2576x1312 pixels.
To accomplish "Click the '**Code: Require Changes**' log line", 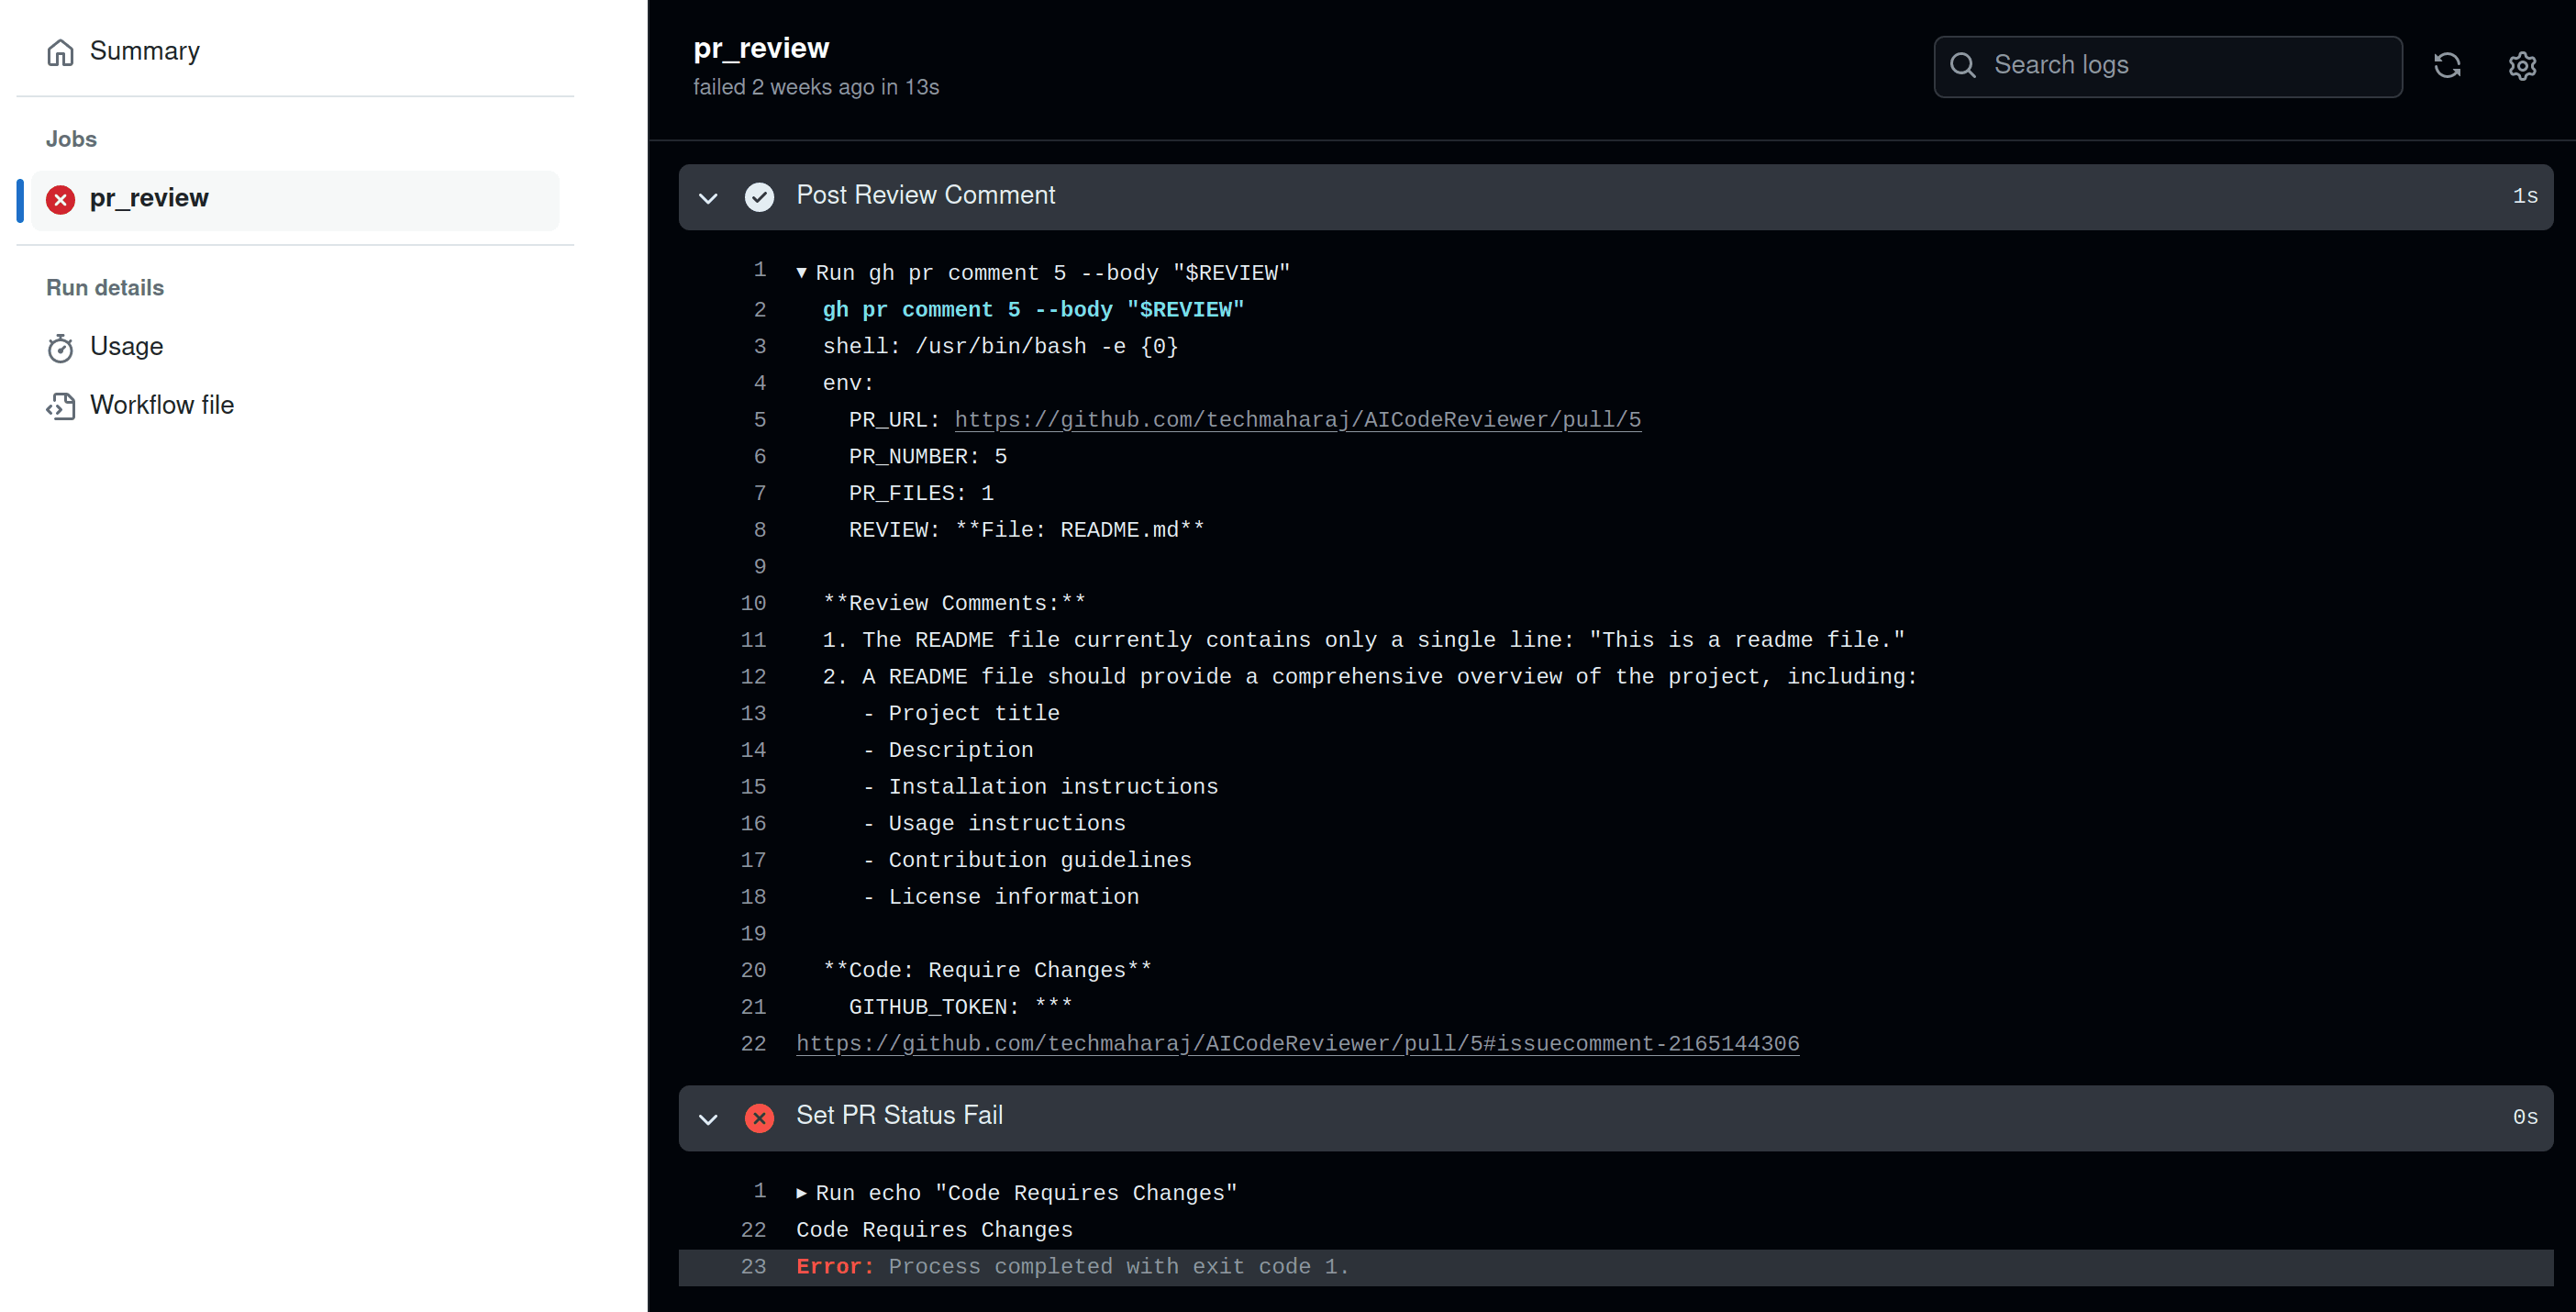I will click(x=987, y=970).
